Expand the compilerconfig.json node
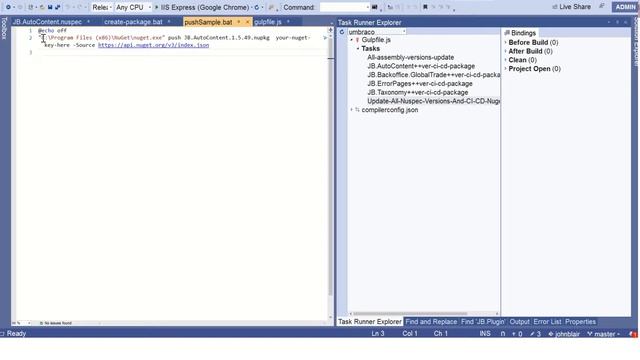The height and width of the screenshot is (360, 640). tap(351, 110)
